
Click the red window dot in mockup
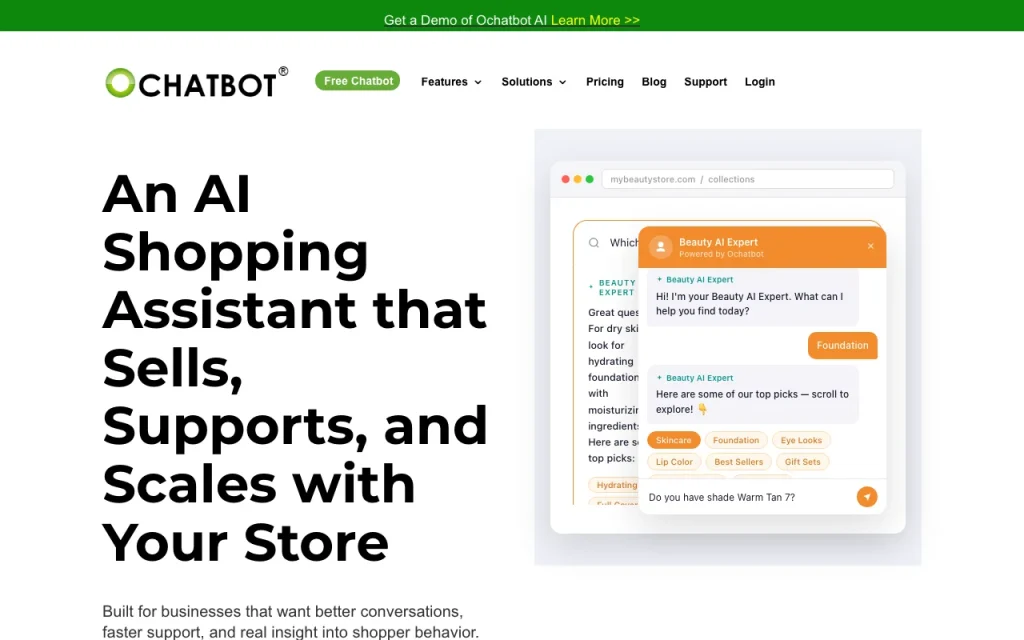566,179
